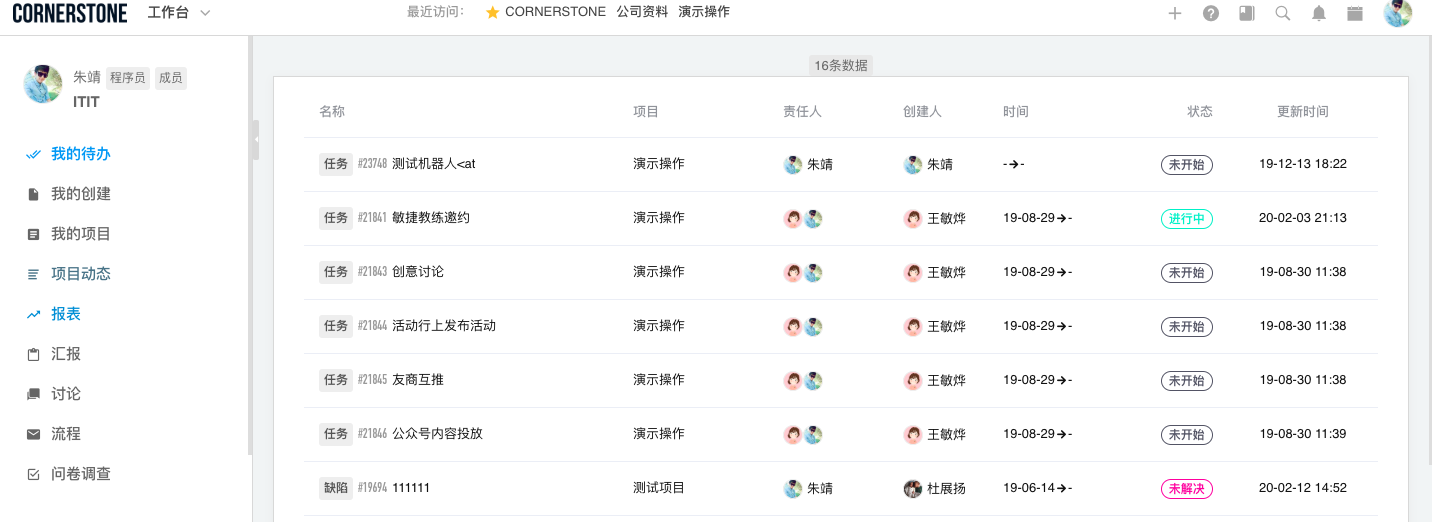Viewport: 1432px width, 522px height.
Task: Open the notifications bell icon
Action: [x=1319, y=13]
